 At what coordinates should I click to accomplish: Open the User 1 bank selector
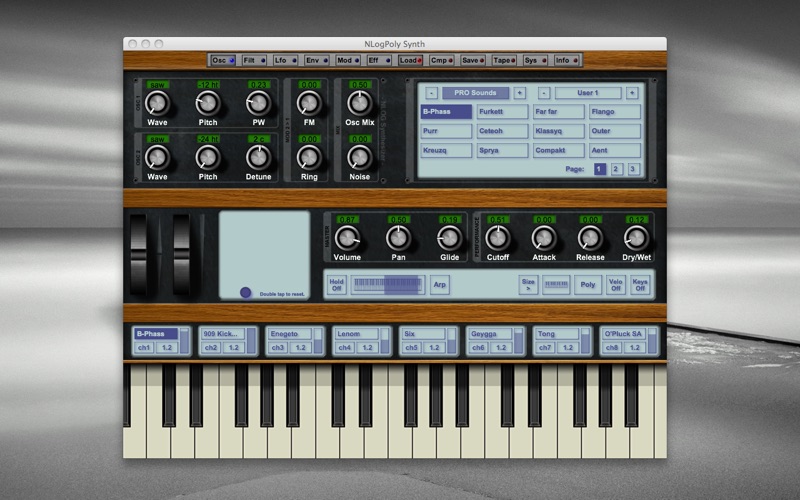coord(587,93)
